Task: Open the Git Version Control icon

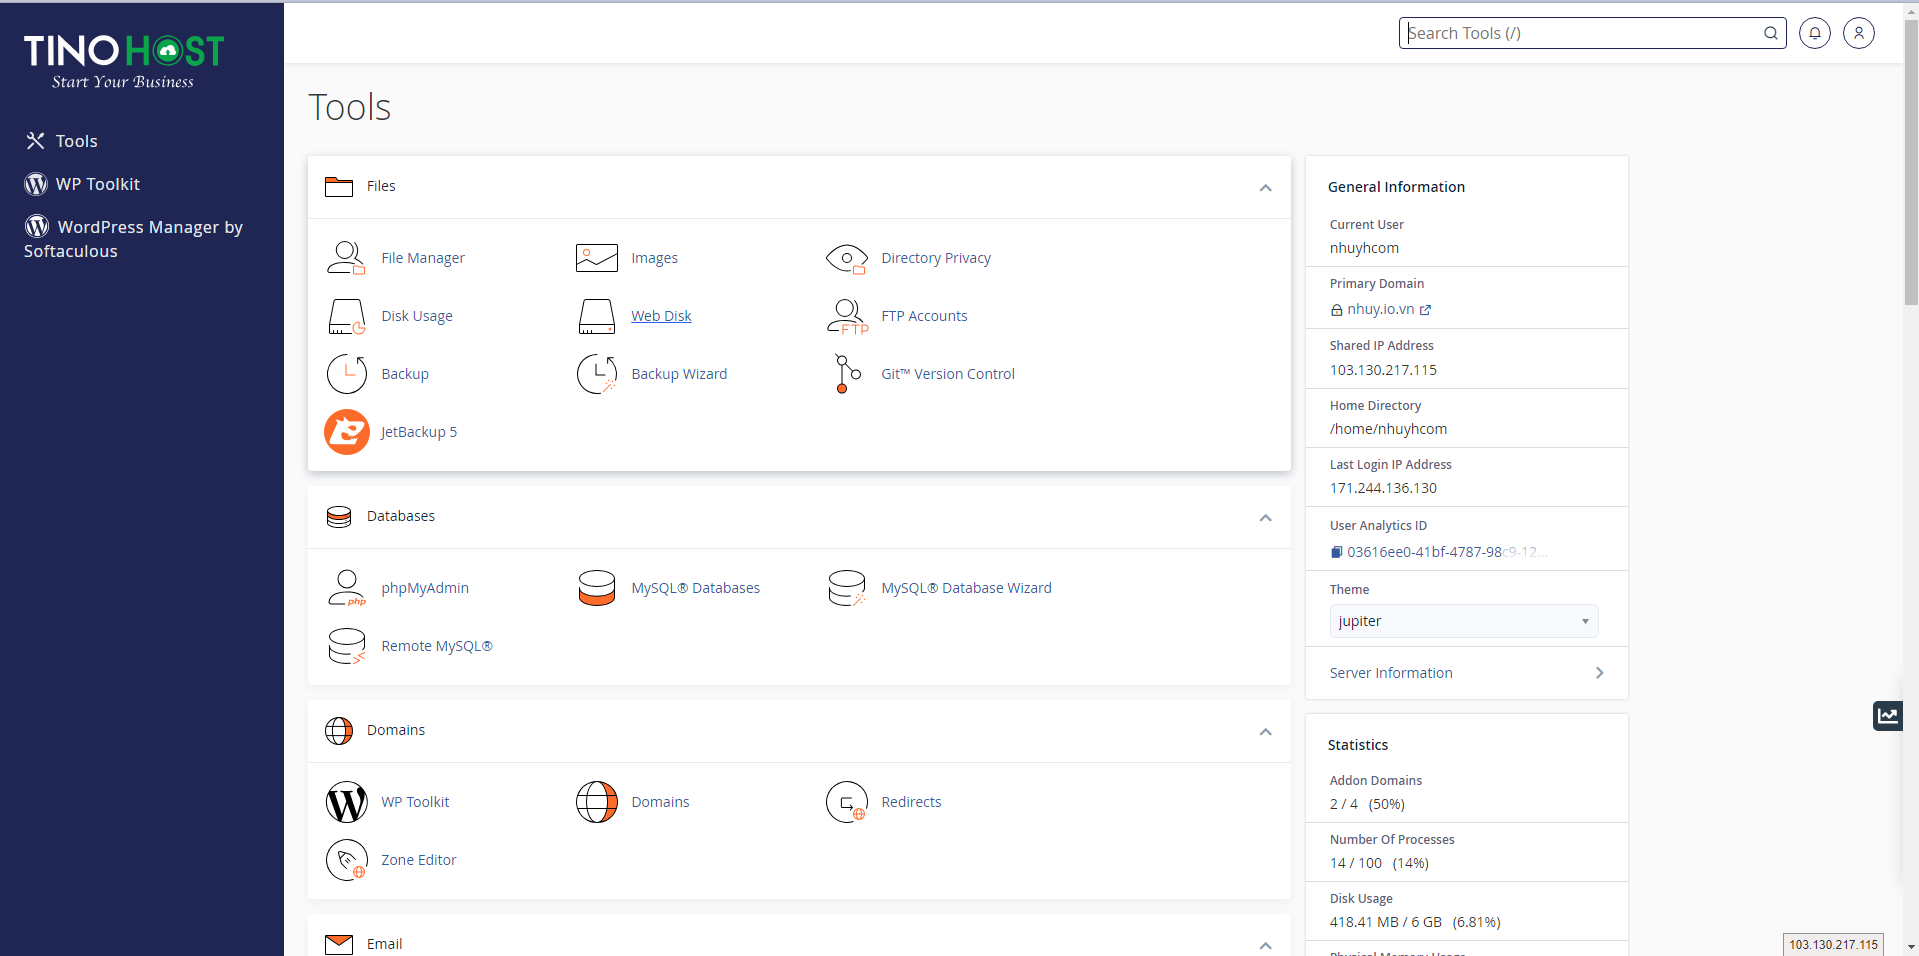Action: coord(847,374)
